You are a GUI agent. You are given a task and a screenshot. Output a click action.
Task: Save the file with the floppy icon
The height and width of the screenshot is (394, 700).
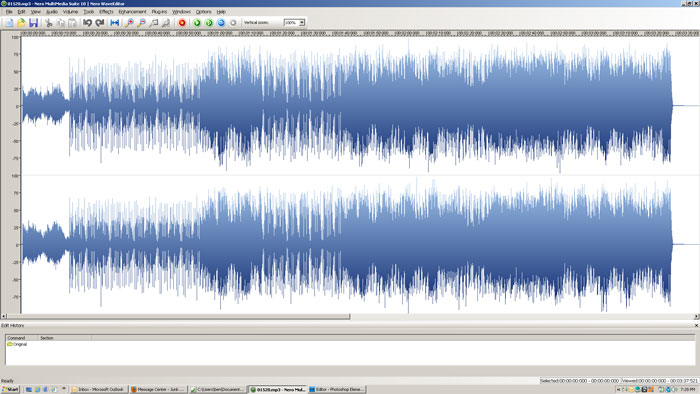point(33,23)
